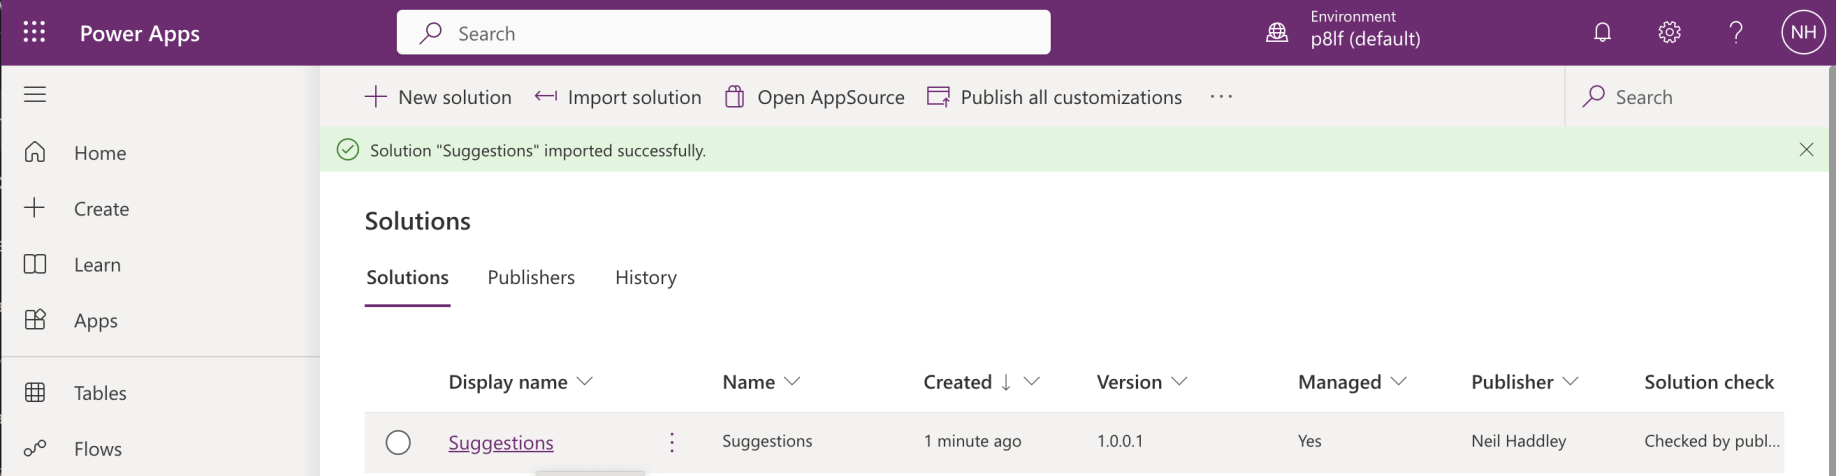This screenshot has height=476, width=1836.
Task: Open the app launcher waffle icon
Action: [34, 33]
